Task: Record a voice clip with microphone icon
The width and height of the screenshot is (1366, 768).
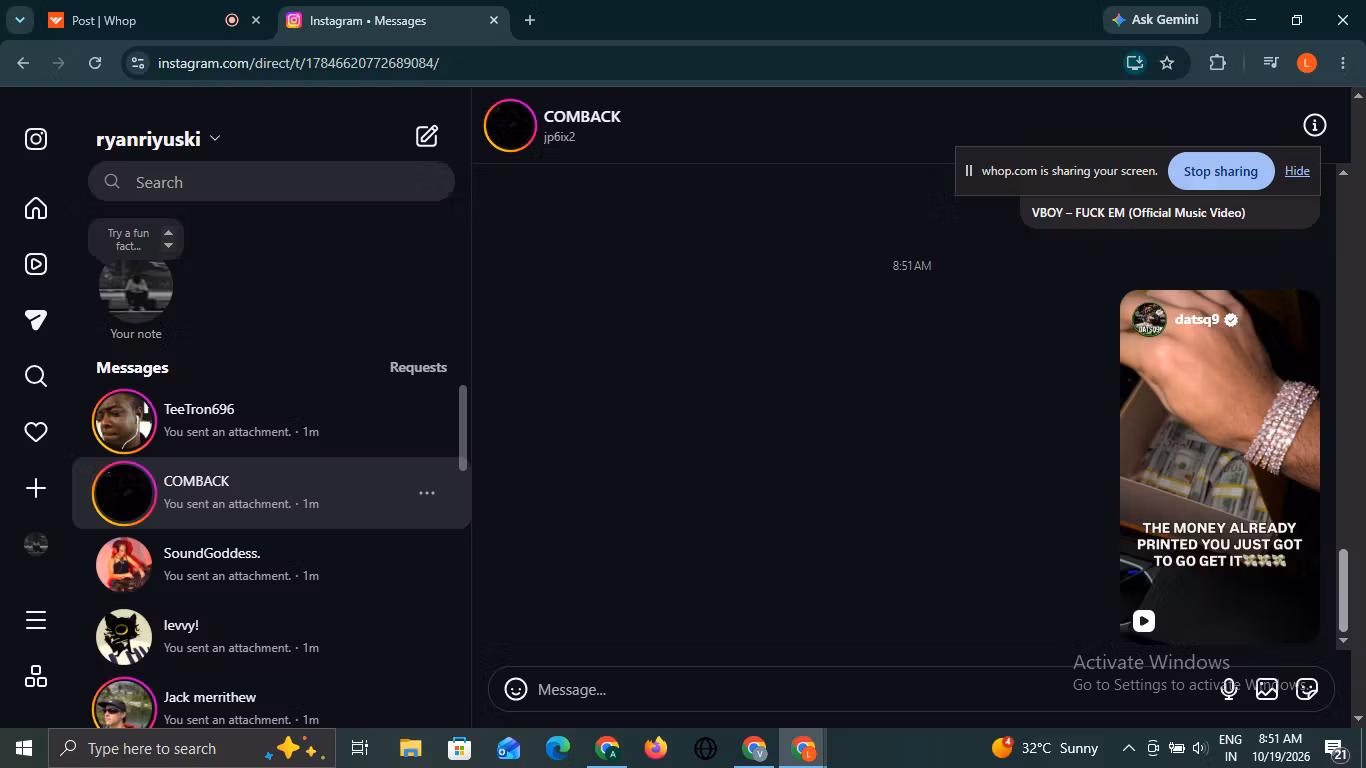Action: (1229, 689)
